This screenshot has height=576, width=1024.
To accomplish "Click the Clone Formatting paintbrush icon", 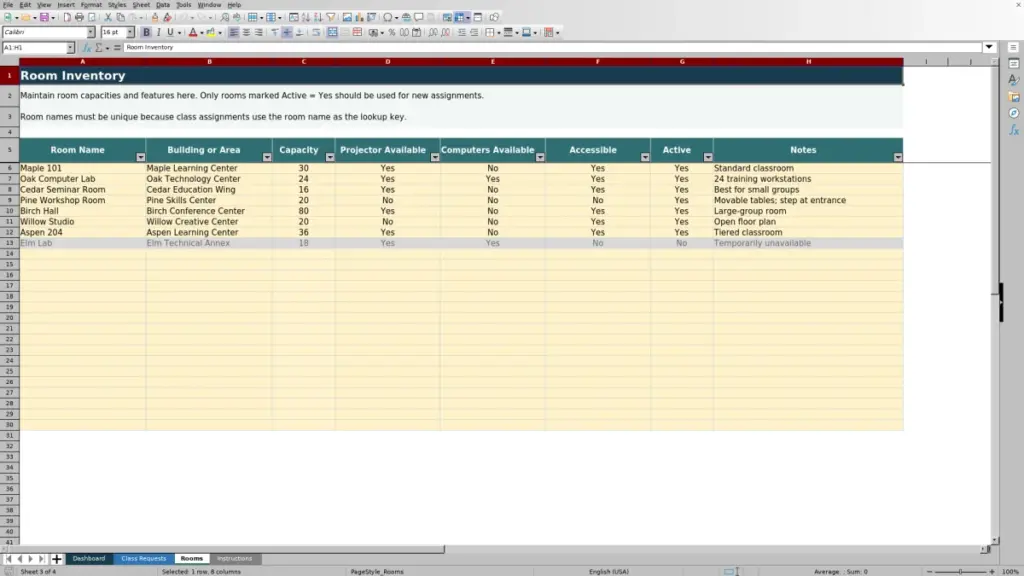I will [155, 17].
